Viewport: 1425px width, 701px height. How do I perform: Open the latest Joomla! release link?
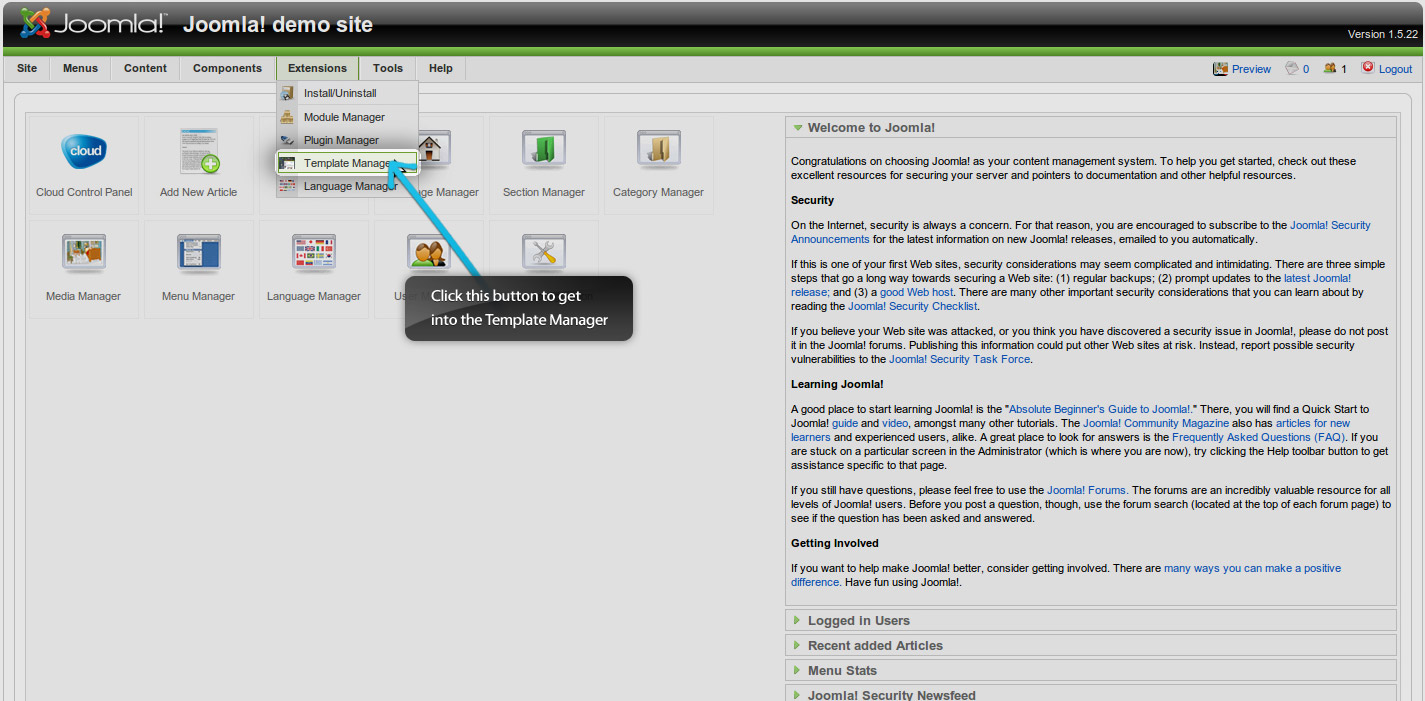1071,285
